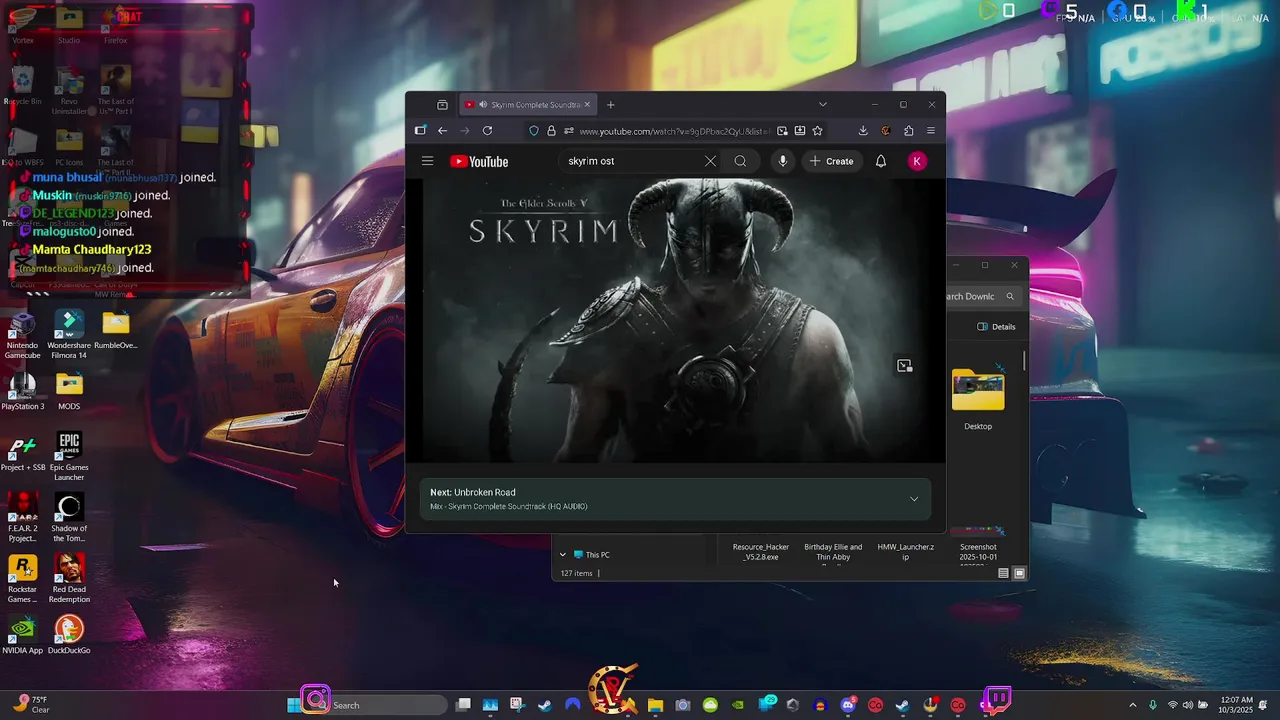
Task: Start voice search with the microphone
Action: coord(783,161)
